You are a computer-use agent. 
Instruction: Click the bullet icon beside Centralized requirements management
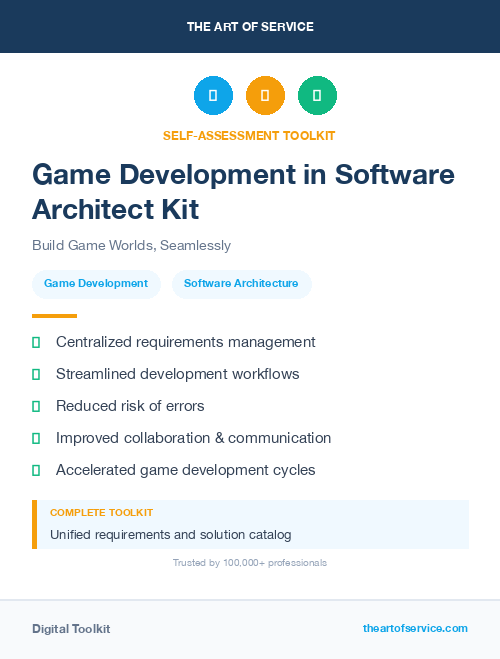coord(36,343)
